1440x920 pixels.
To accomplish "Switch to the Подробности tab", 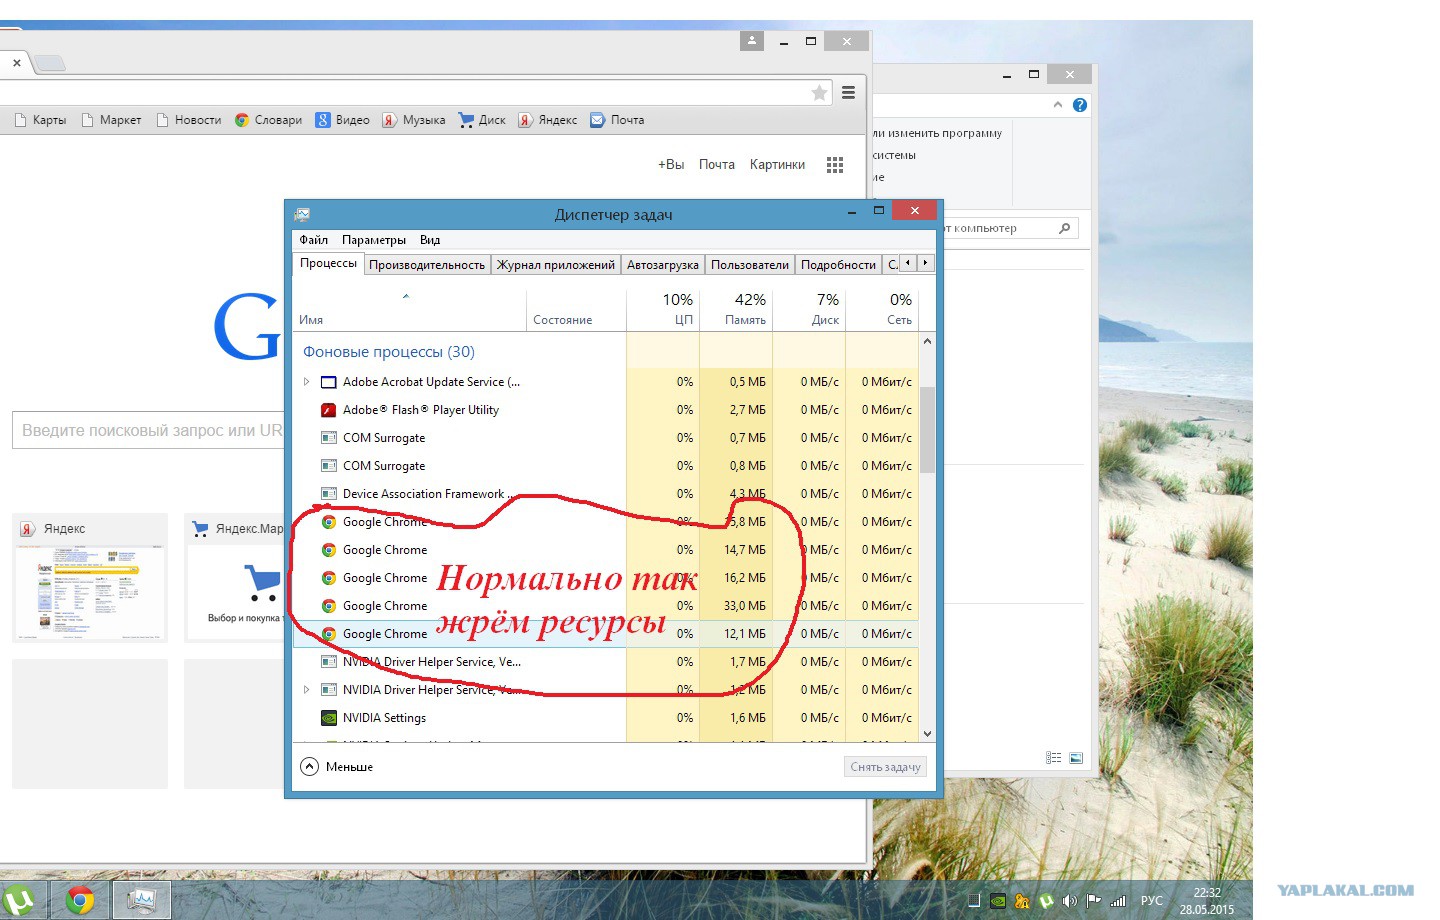I will tap(838, 265).
